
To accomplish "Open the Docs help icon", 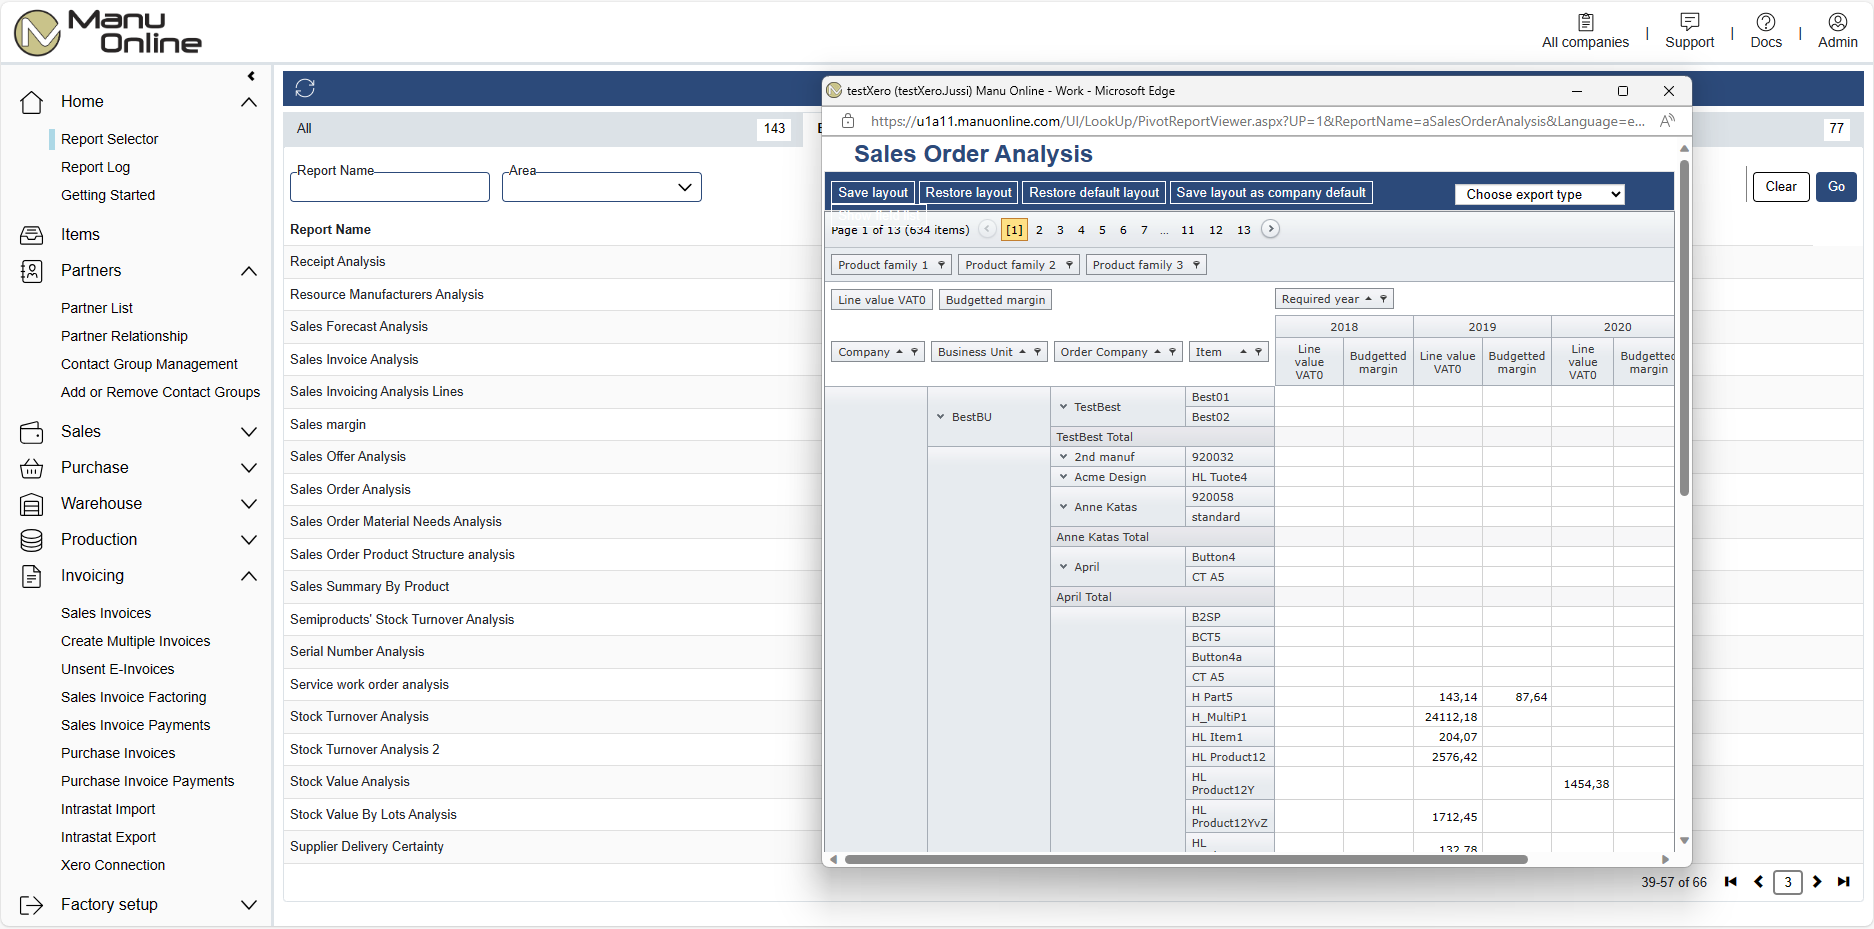I will click(x=1765, y=23).
